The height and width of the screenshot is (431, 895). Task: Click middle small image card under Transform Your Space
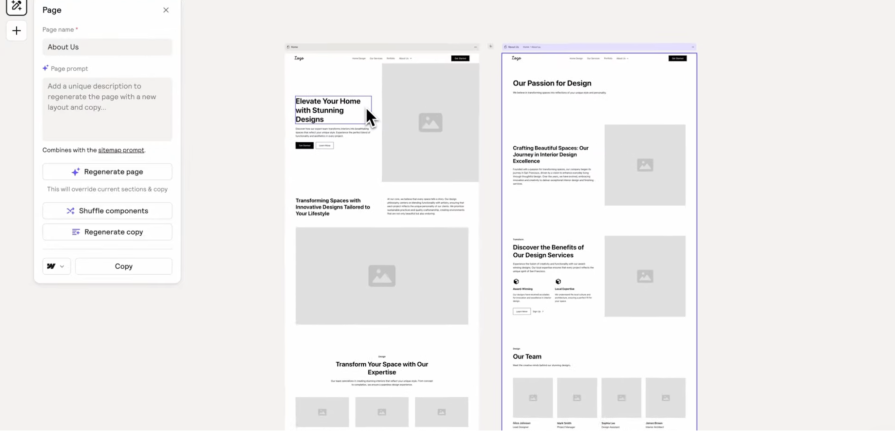(x=382, y=412)
